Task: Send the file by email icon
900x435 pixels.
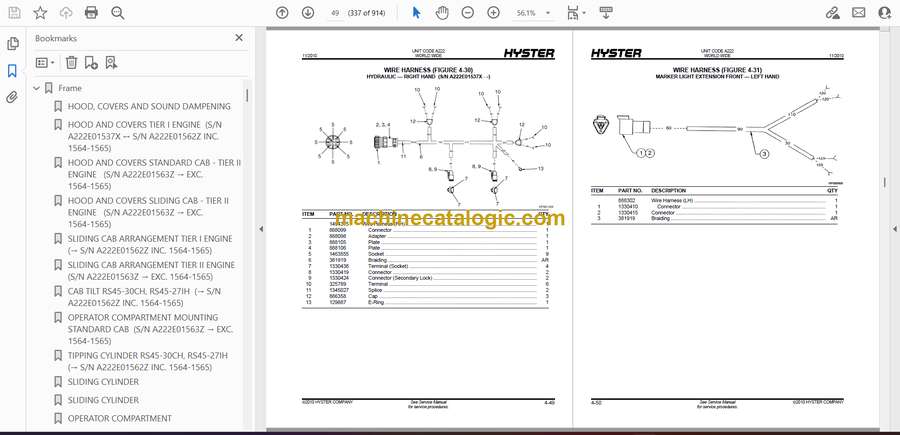Action: (859, 13)
